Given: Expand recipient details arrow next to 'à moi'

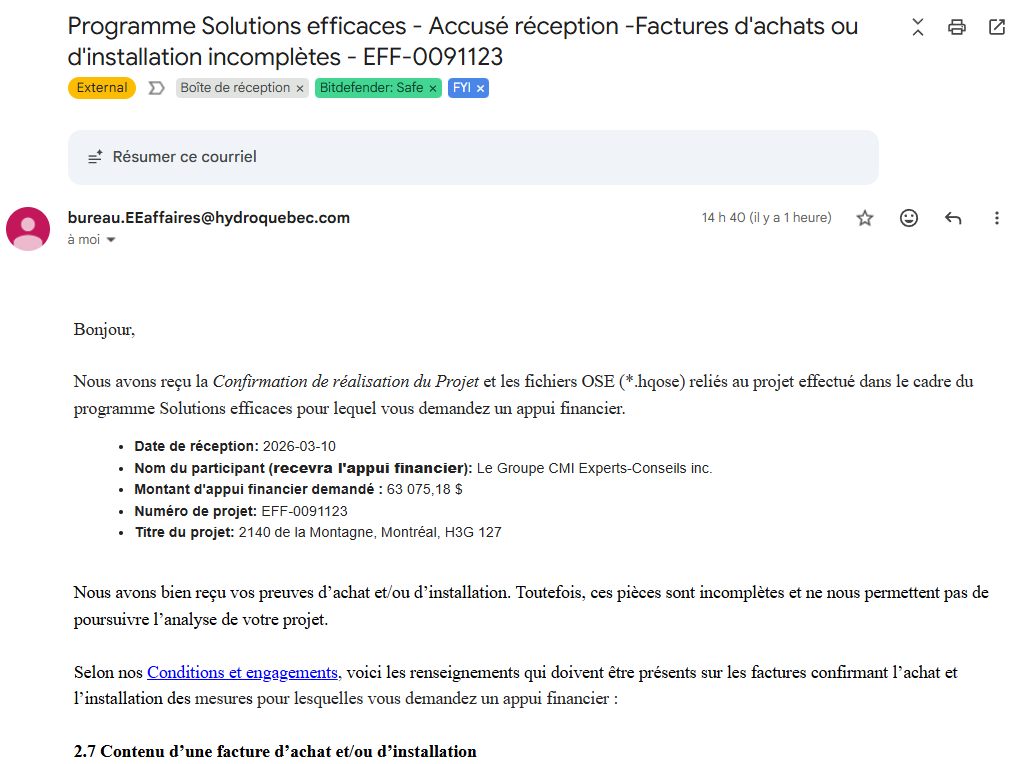Looking at the screenshot, I should (111, 240).
